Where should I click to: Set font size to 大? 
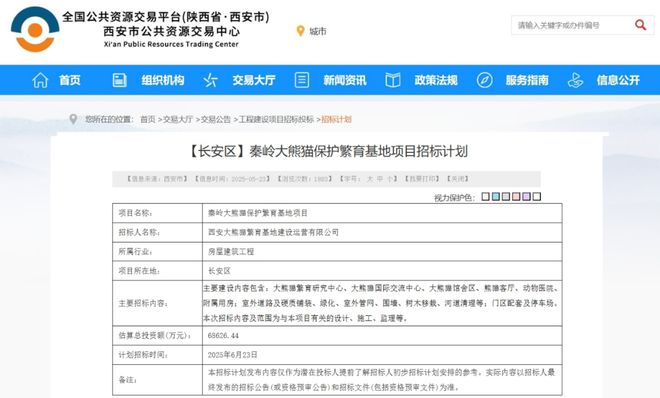pyautogui.click(x=370, y=179)
